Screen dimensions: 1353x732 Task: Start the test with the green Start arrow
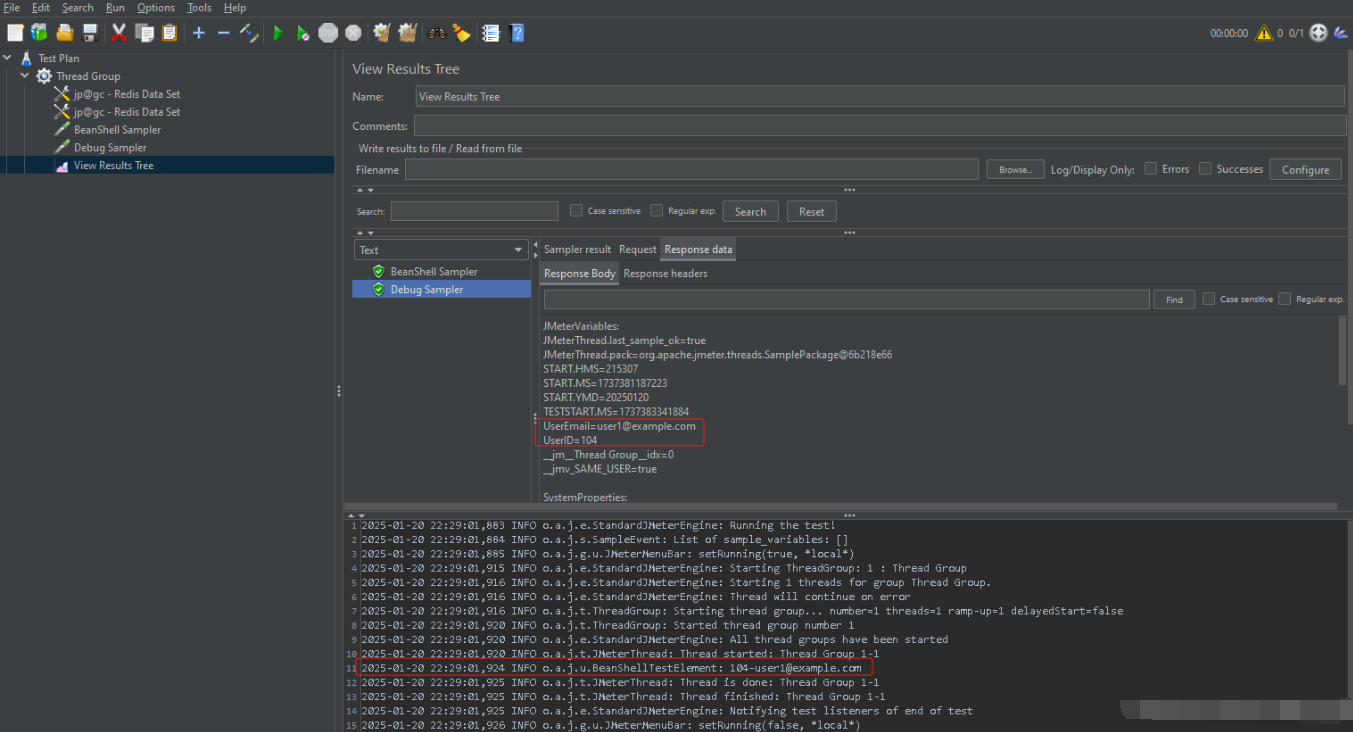pyautogui.click(x=278, y=32)
